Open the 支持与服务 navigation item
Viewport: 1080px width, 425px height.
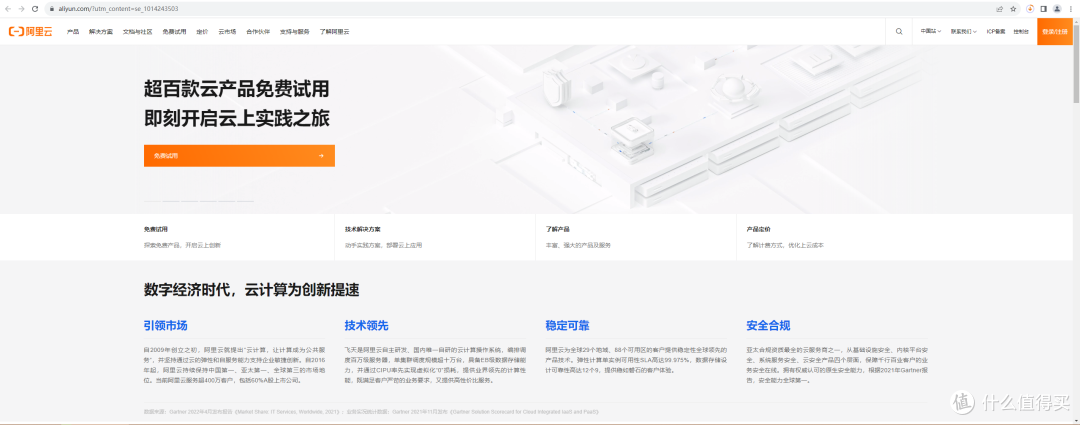[295, 32]
